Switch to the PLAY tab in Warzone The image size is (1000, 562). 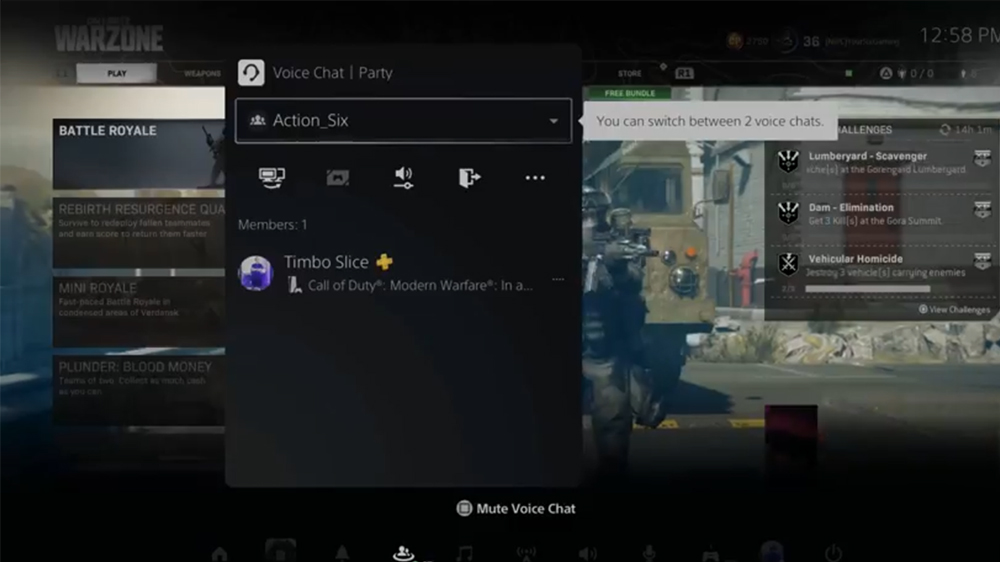tap(117, 73)
